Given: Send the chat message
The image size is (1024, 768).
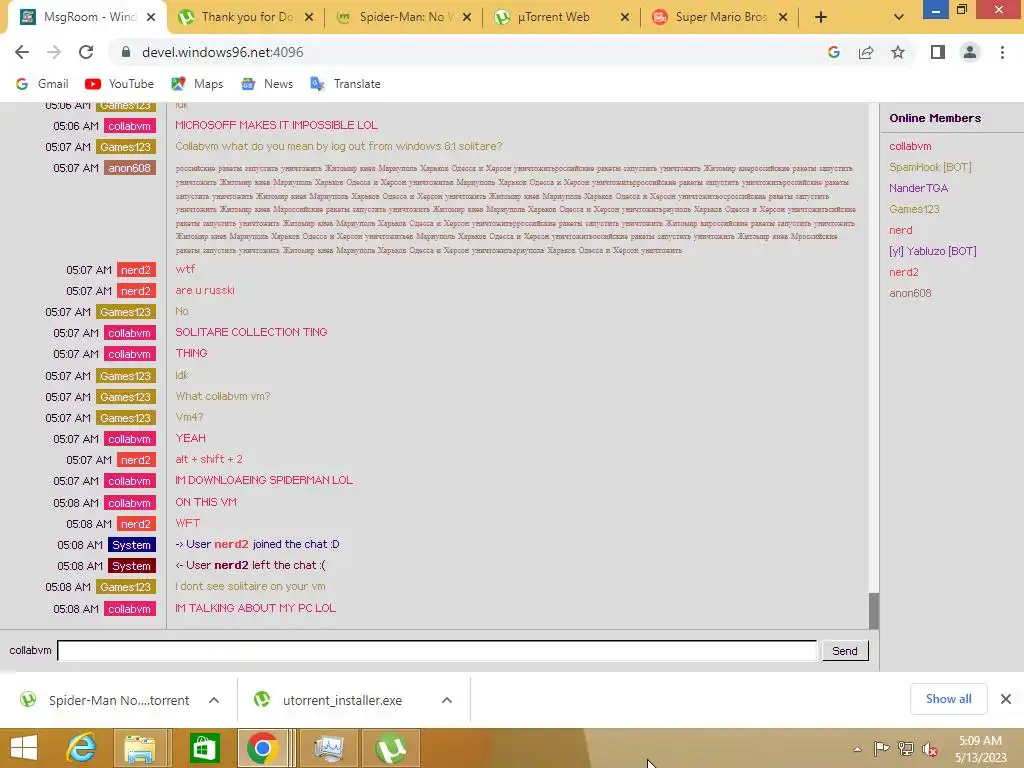Looking at the screenshot, I should 844,651.
